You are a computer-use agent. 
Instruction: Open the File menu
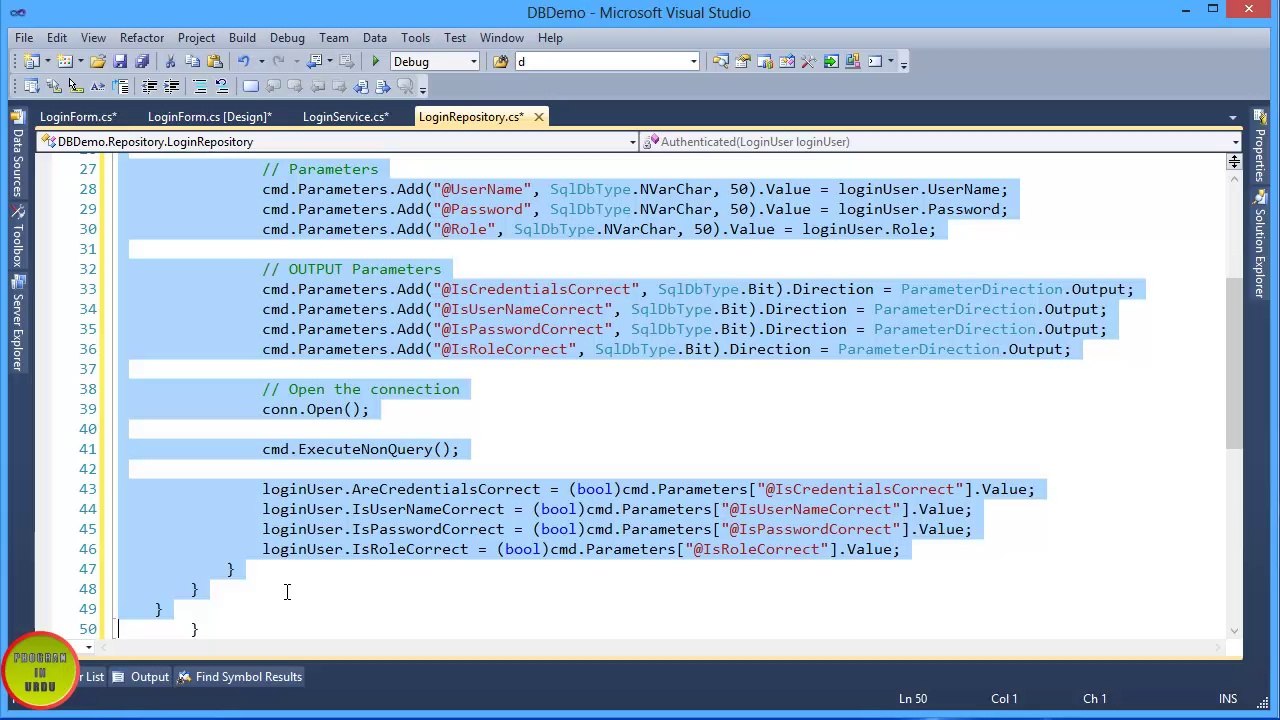coord(24,37)
